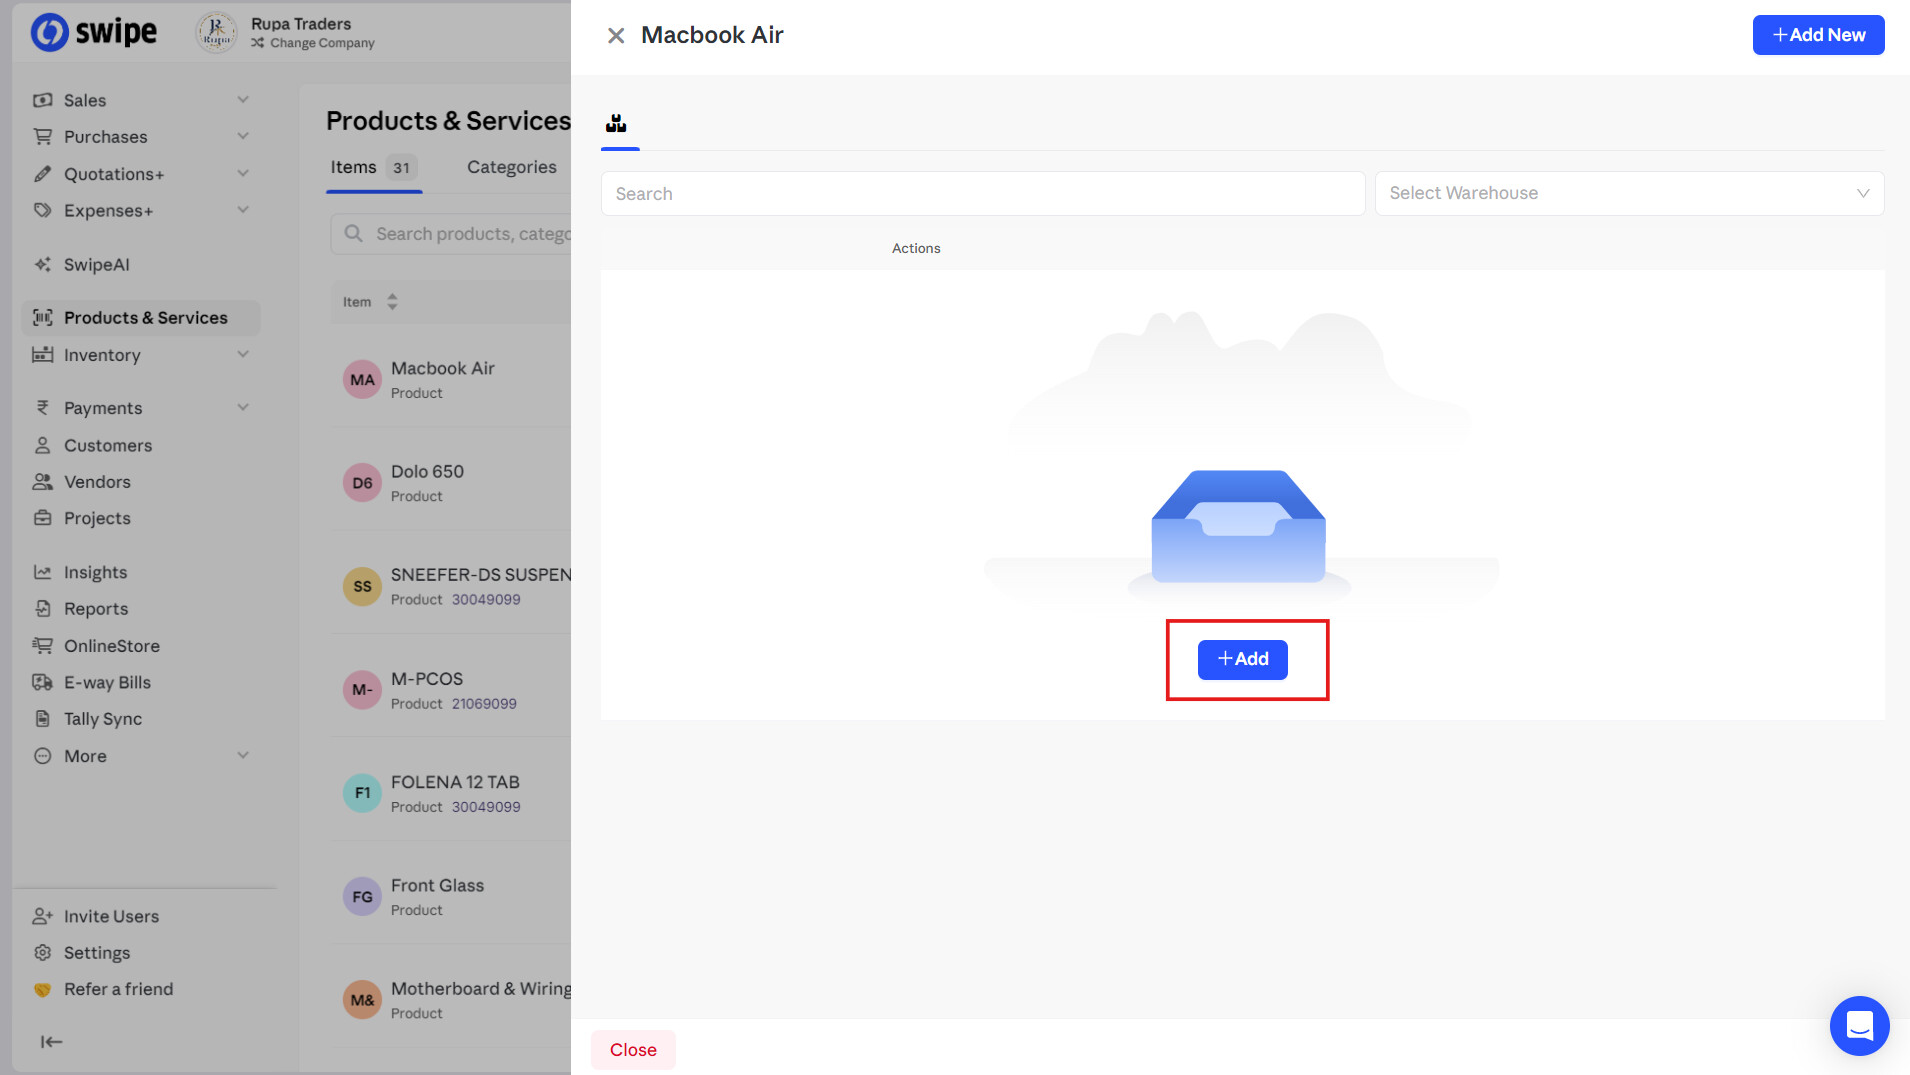
Task: Sort by the Item column arrows
Action: (x=392, y=301)
